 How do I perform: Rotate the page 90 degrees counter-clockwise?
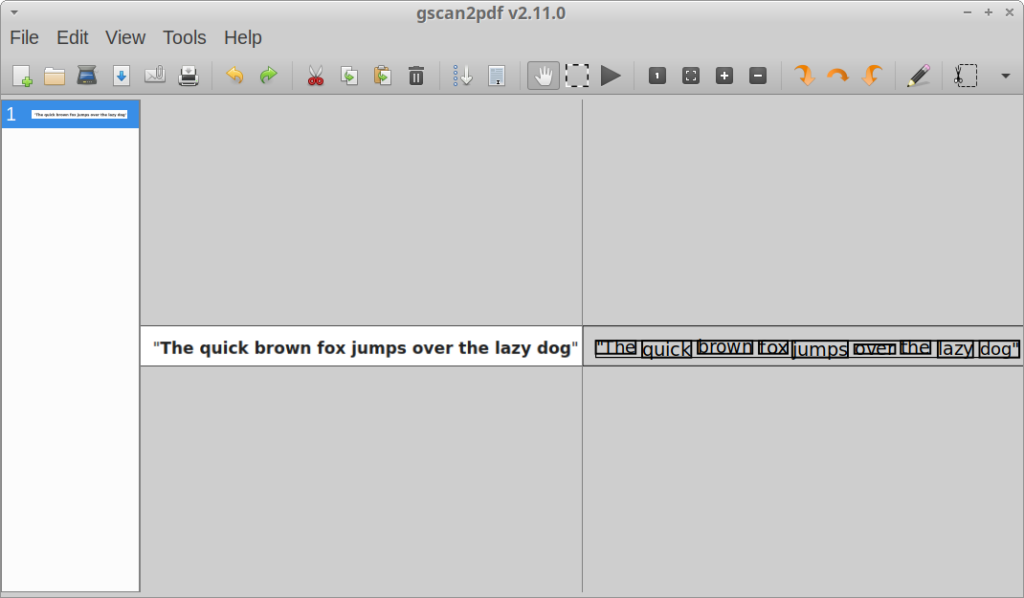coord(871,76)
